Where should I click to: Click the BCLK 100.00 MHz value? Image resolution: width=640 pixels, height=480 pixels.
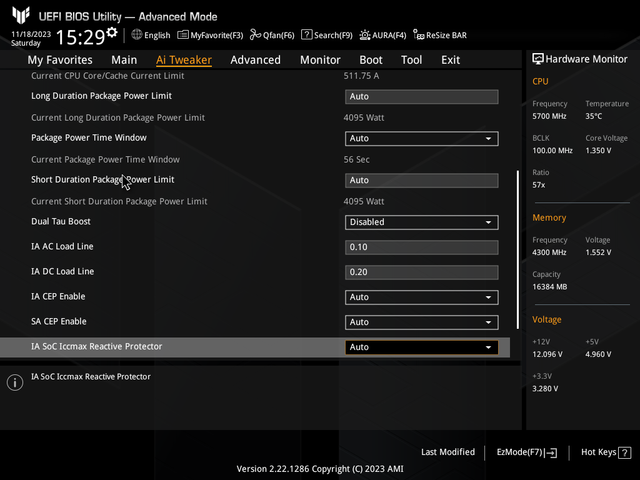coord(552,151)
